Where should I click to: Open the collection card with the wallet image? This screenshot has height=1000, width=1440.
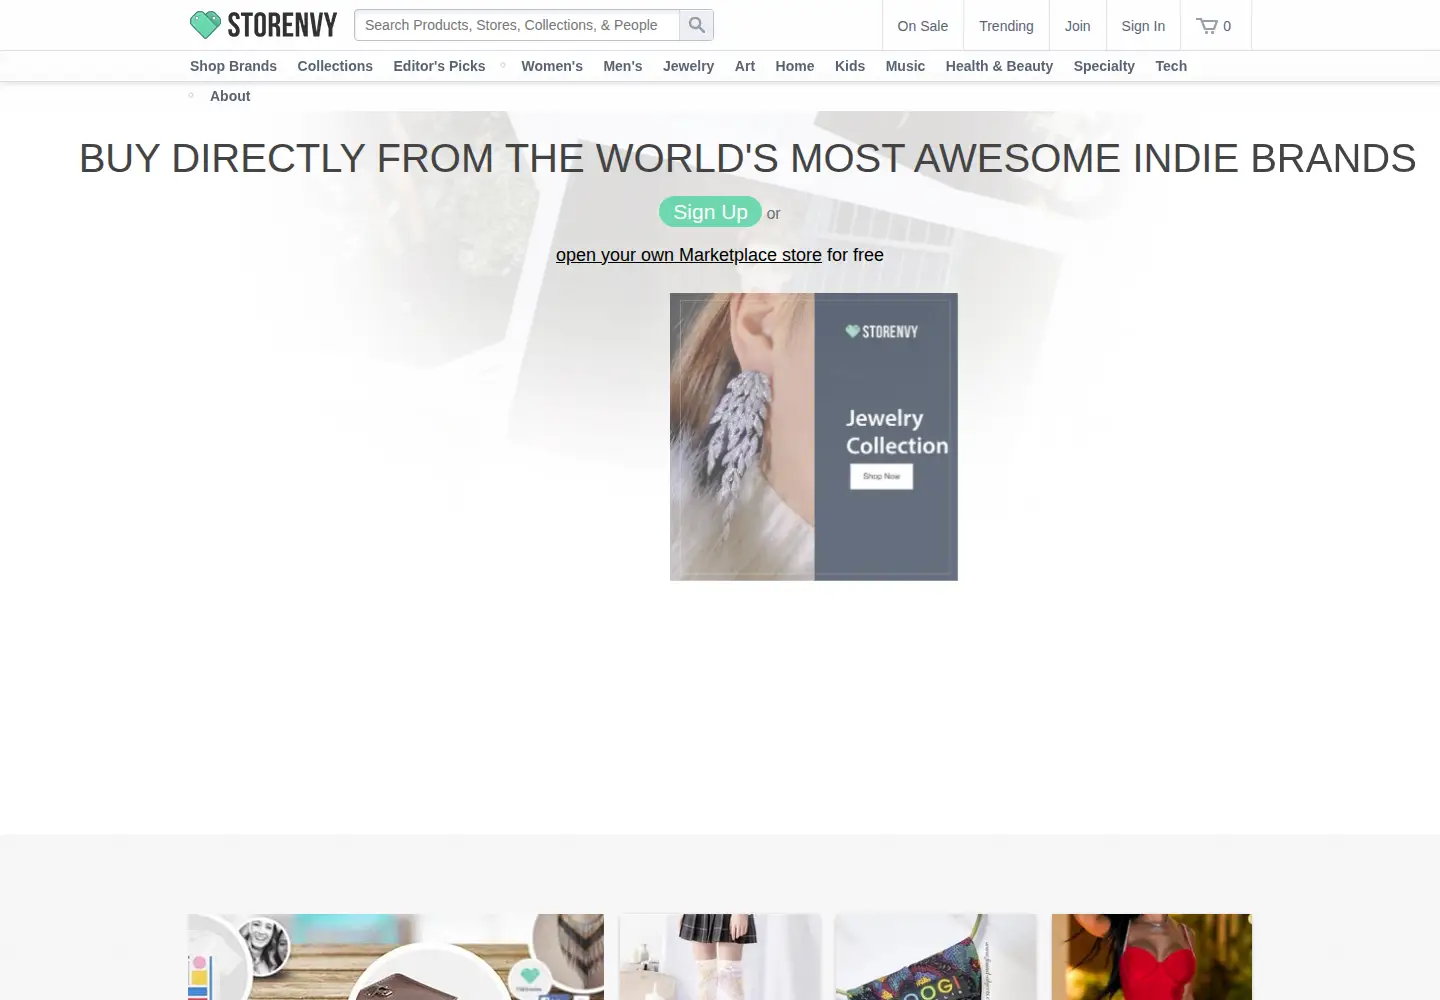(396, 957)
